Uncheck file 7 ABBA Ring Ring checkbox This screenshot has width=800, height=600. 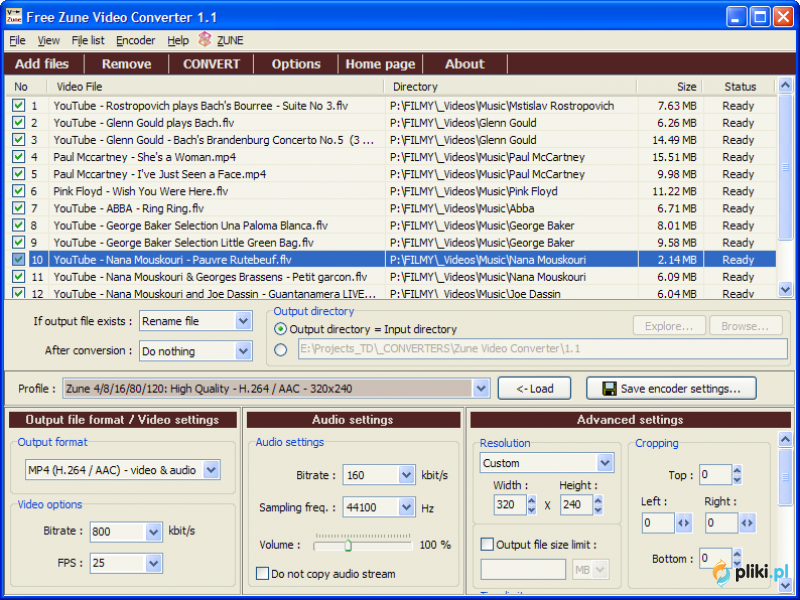pos(19,208)
